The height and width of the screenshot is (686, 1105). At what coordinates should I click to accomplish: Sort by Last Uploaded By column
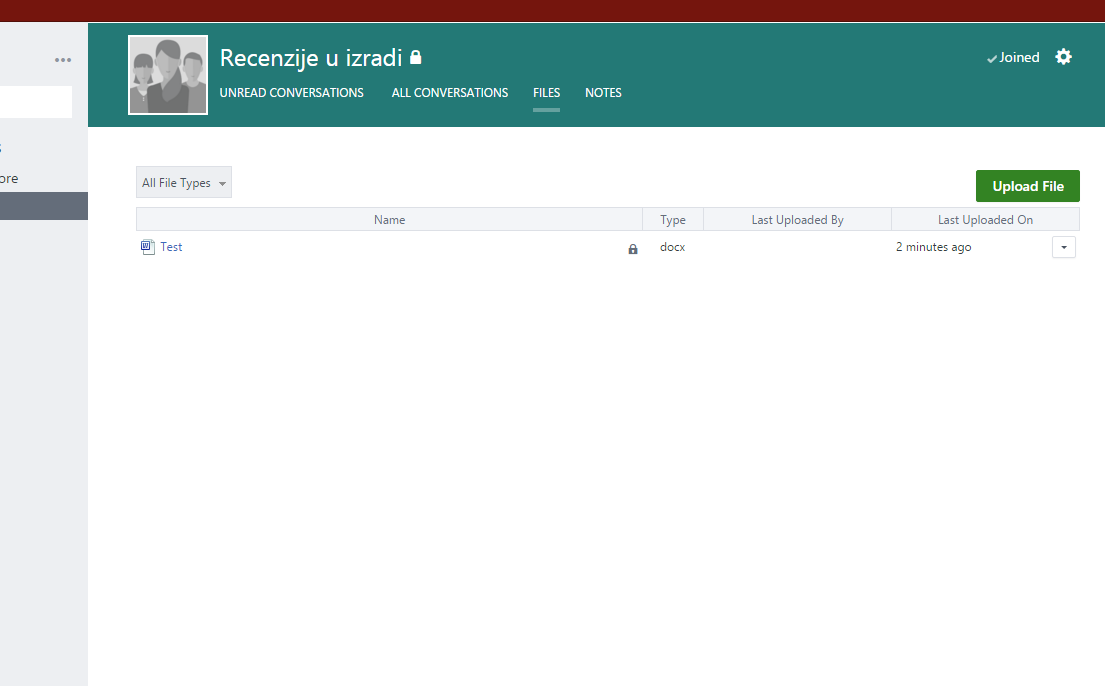797,220
